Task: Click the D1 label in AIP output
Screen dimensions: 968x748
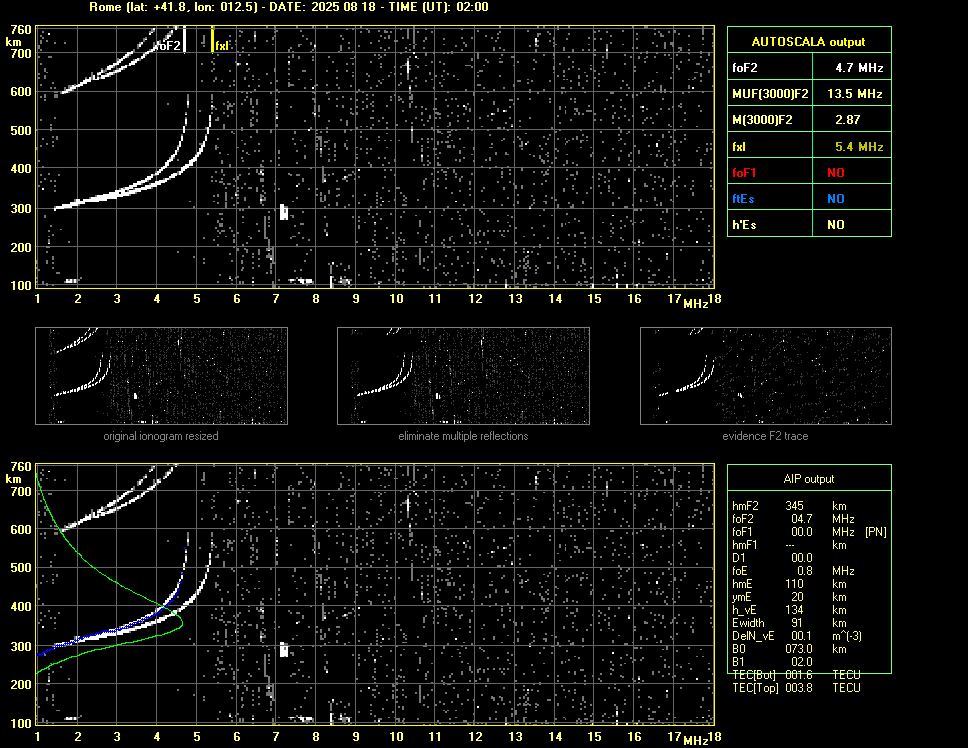Action: (x=738, y=558)
